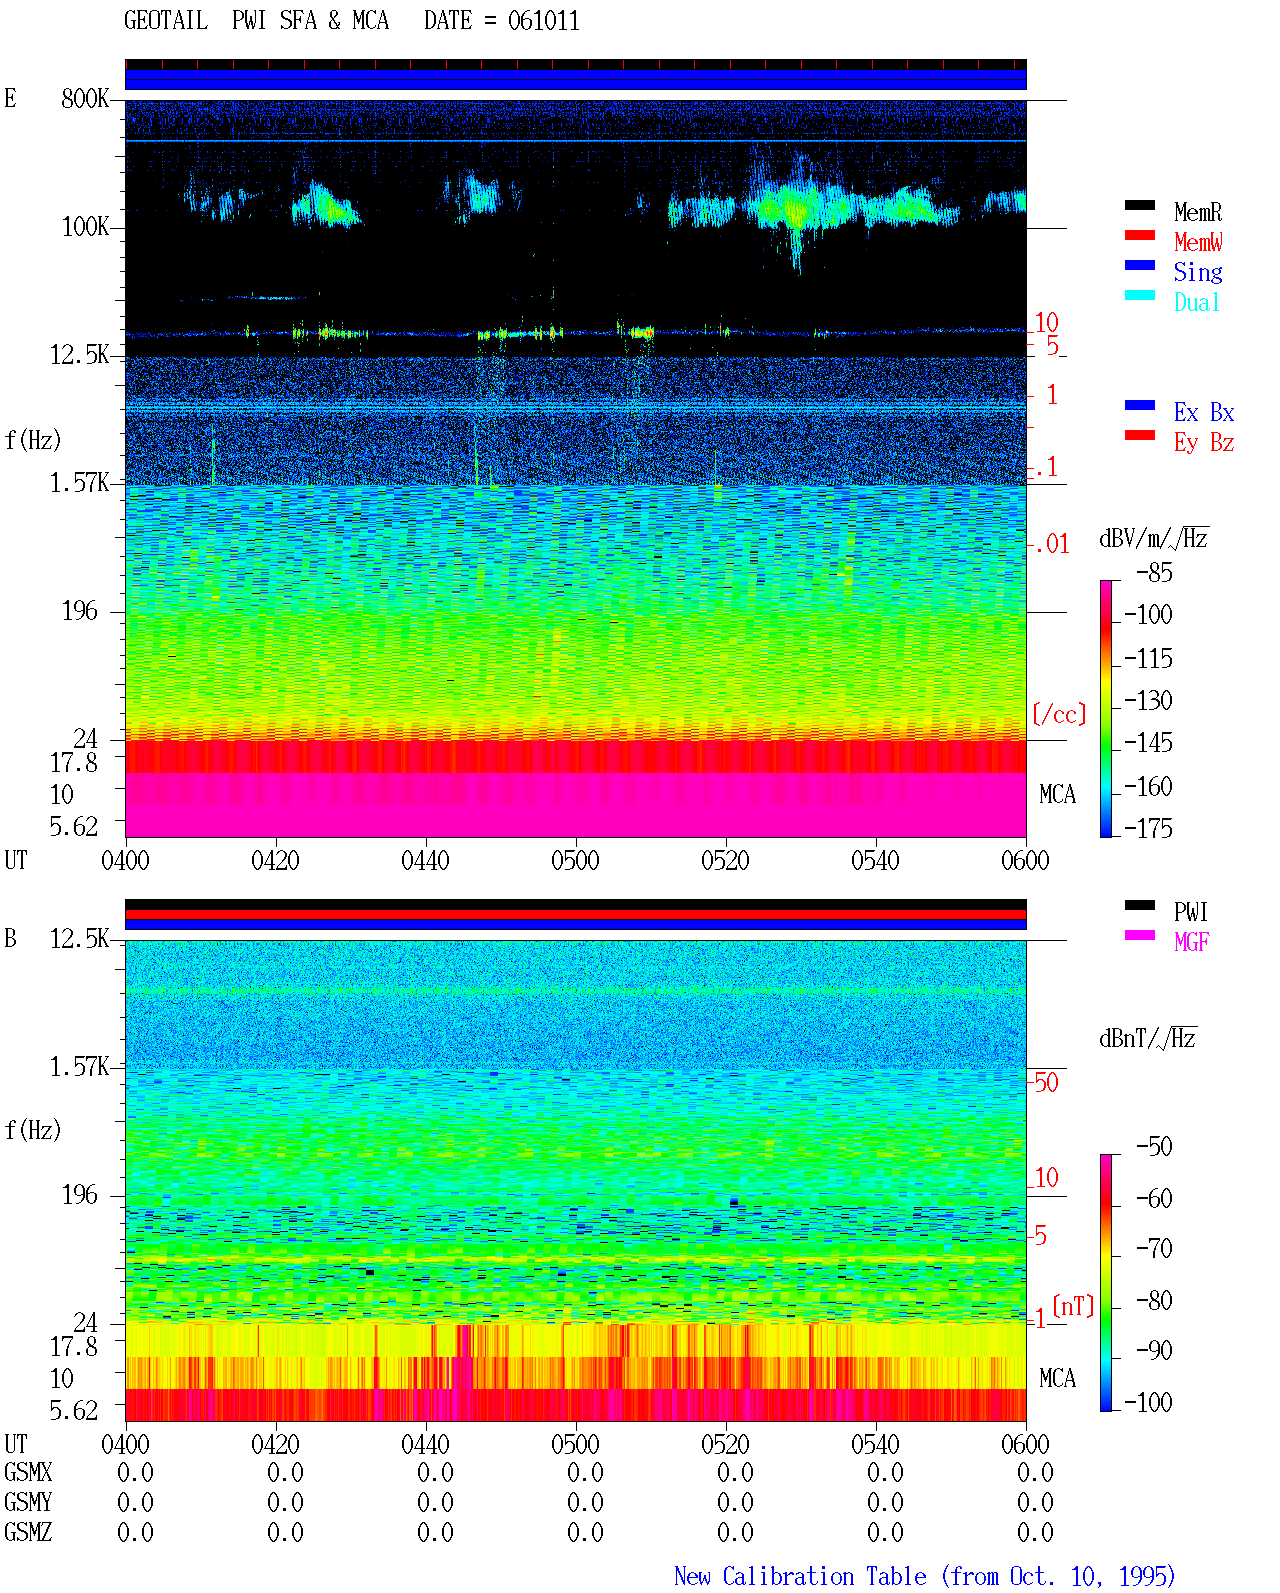
Task: Select the blue Sing legend swatch
Action: (x=1140, y=265)
